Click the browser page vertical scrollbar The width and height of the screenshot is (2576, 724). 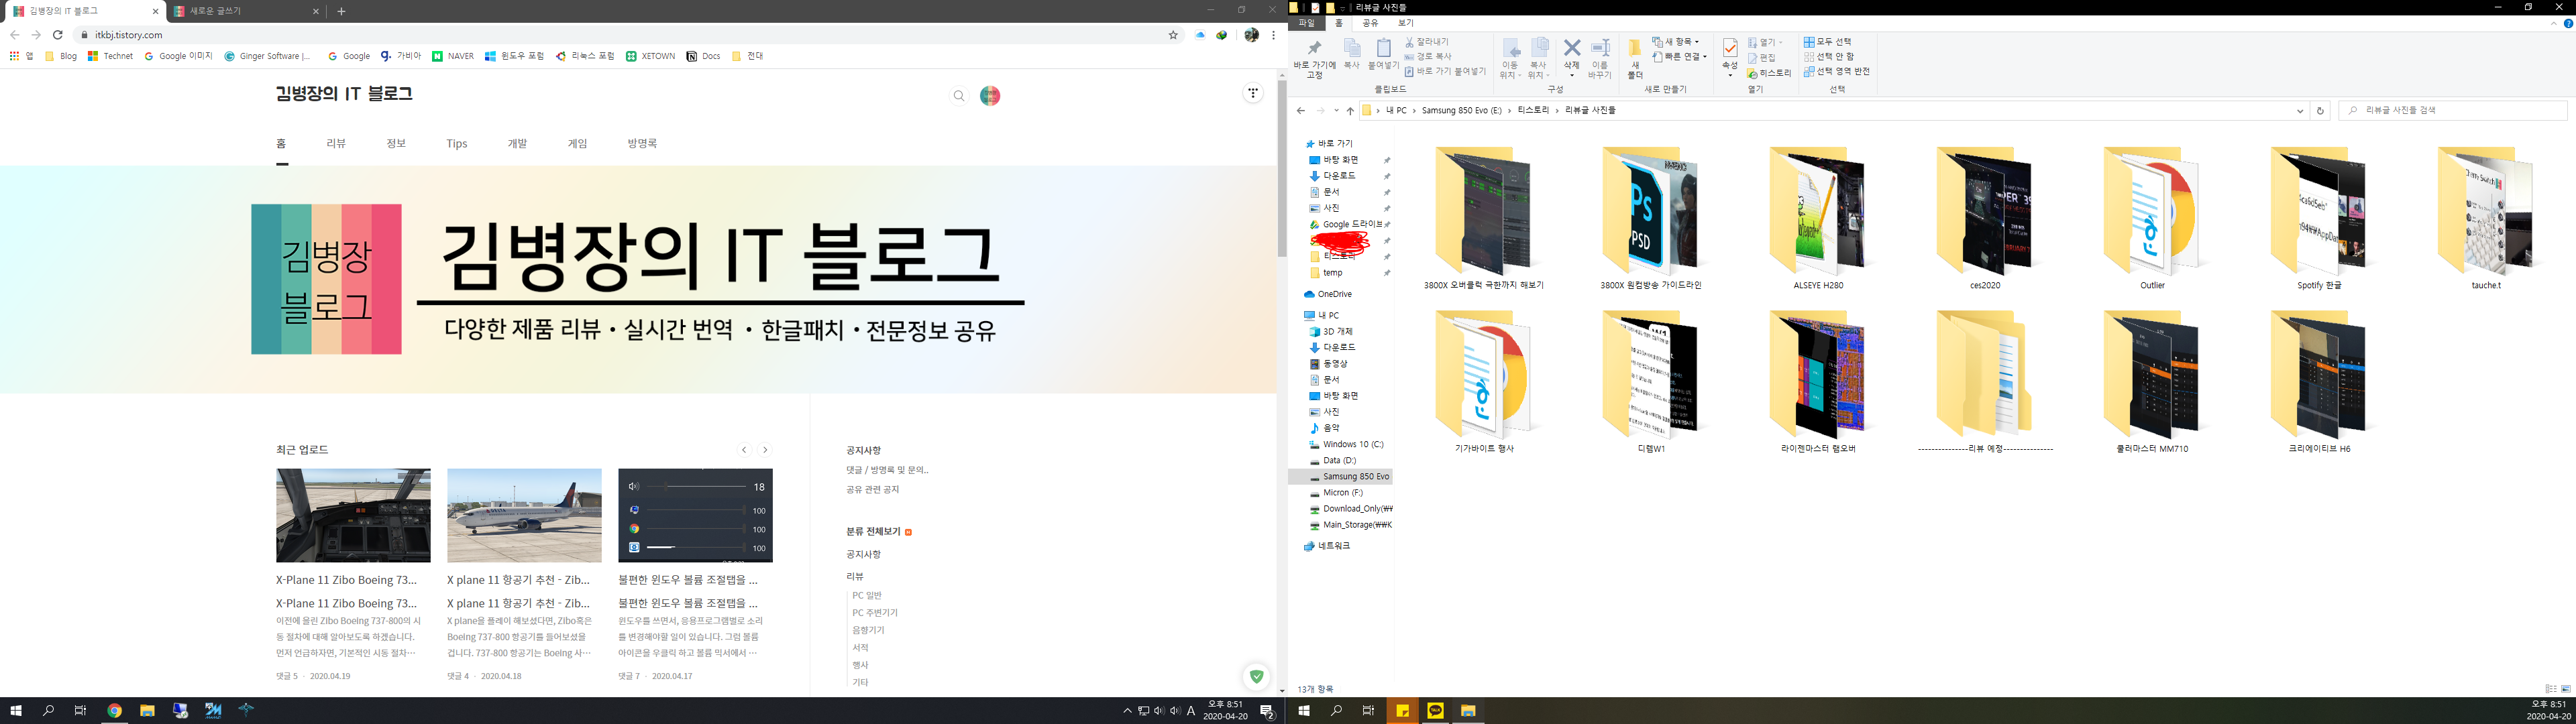[x=1282, y=170]
